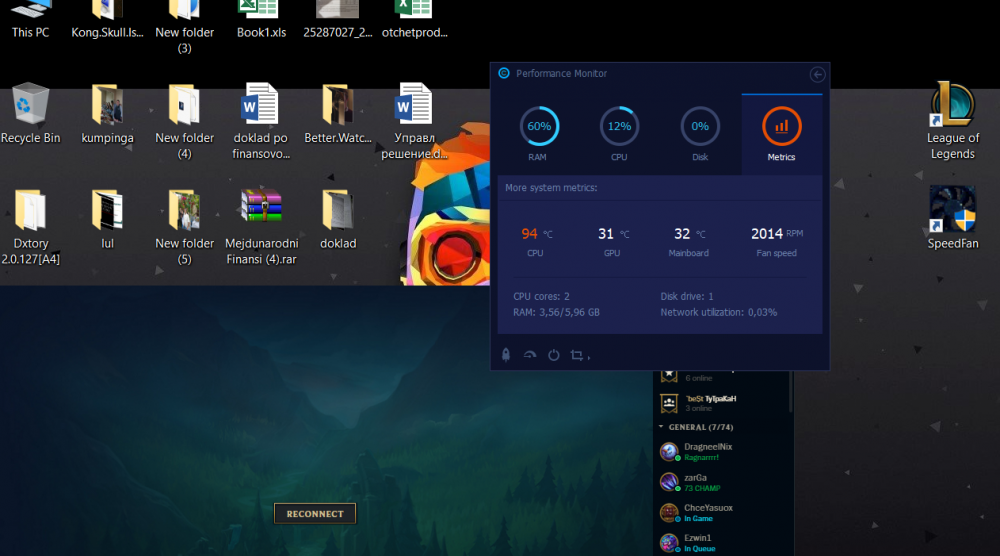Click the 2014 RPM fan speed value
Viewport: 1000px width, 556px height.
pyautogui.click(x=777, y=234)
